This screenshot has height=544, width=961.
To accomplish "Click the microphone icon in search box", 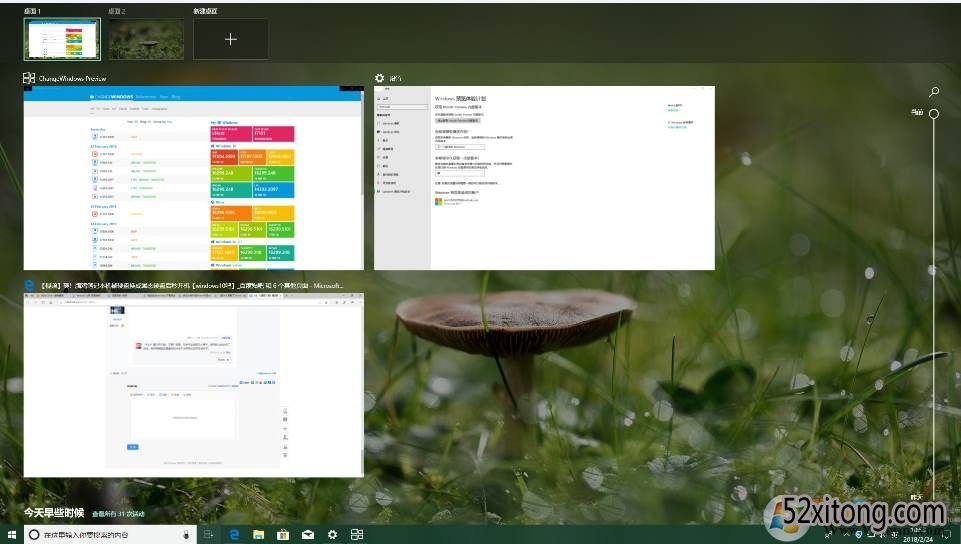I will (186, 535).
